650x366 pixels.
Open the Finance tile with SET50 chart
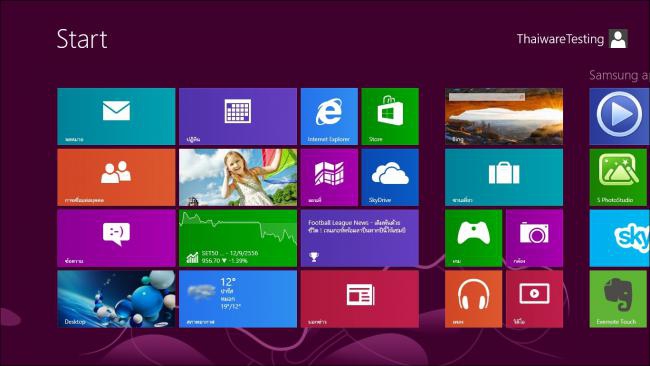click(238, 238)
